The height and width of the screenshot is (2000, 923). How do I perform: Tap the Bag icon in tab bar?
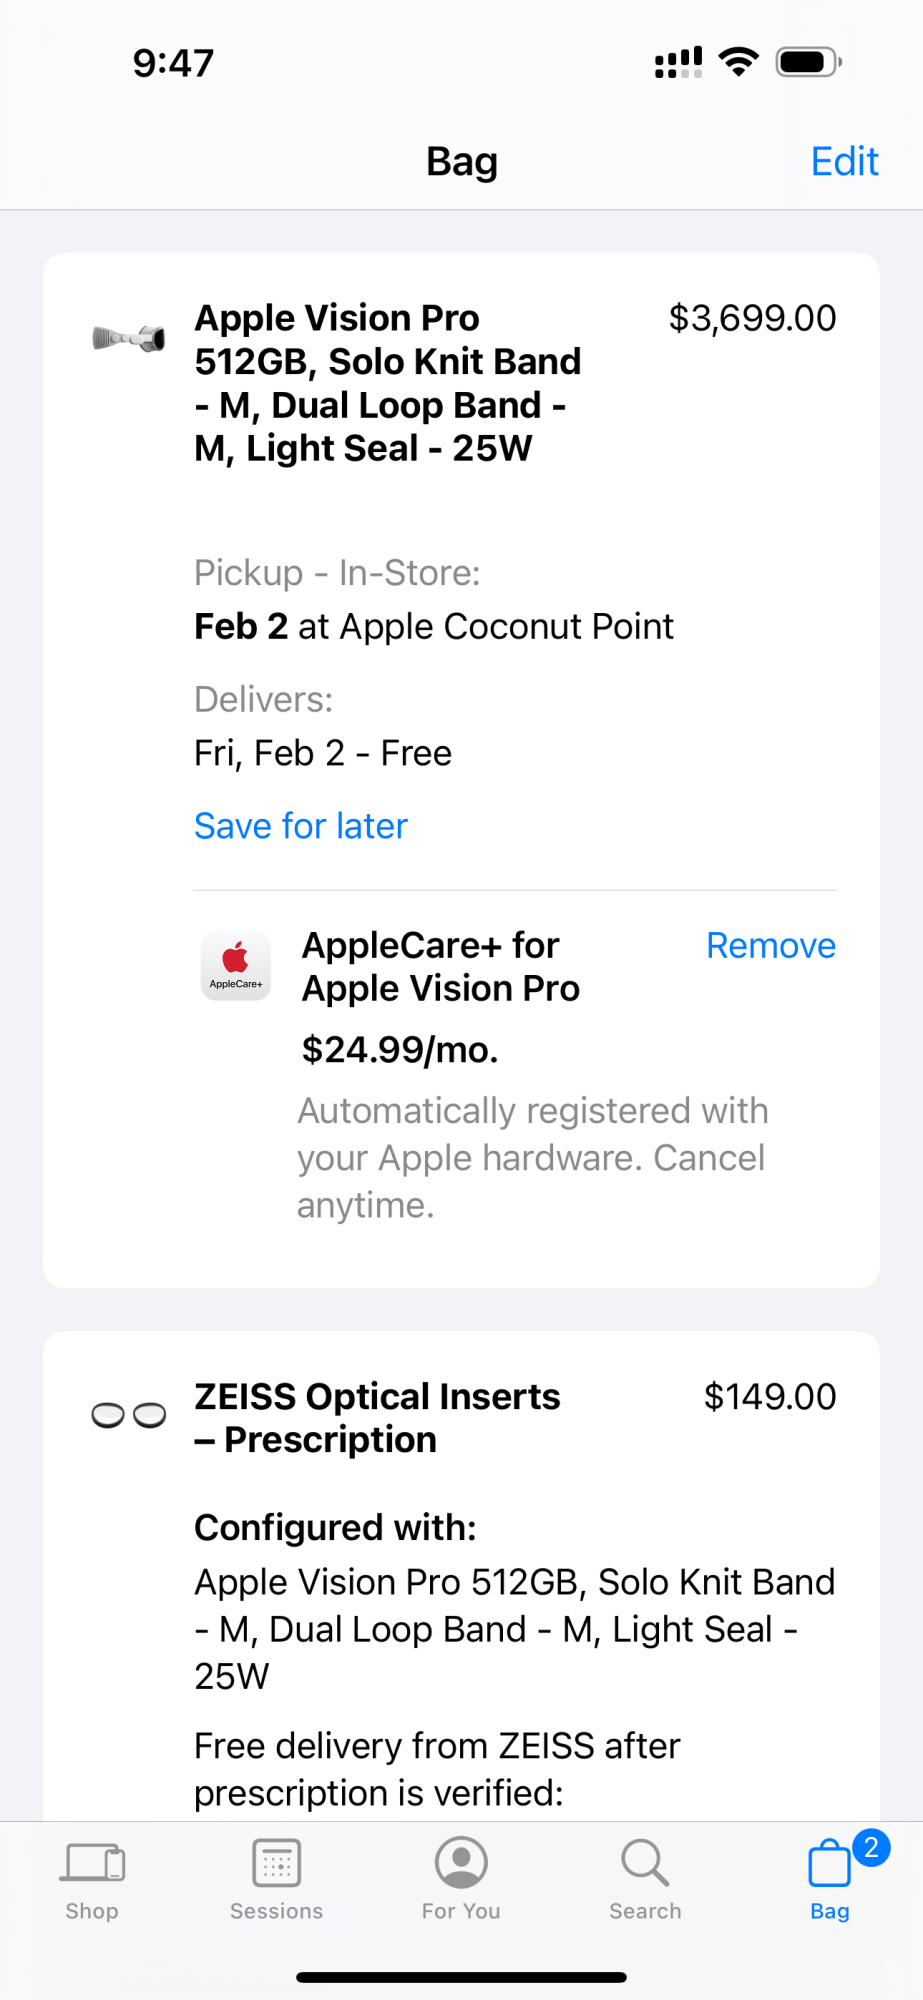click(829, 1865)
